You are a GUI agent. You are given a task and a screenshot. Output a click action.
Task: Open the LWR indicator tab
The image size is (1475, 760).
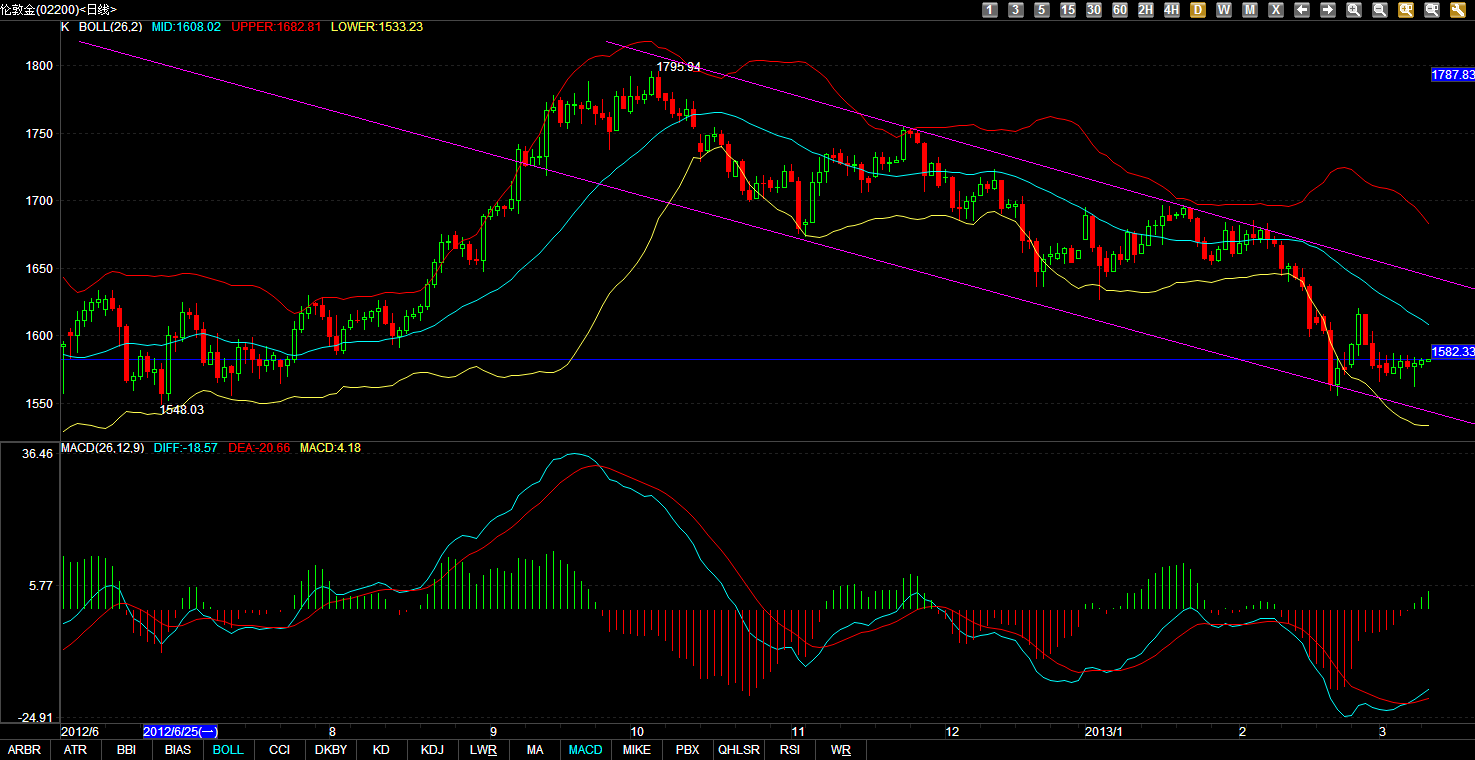coord(483,750)
